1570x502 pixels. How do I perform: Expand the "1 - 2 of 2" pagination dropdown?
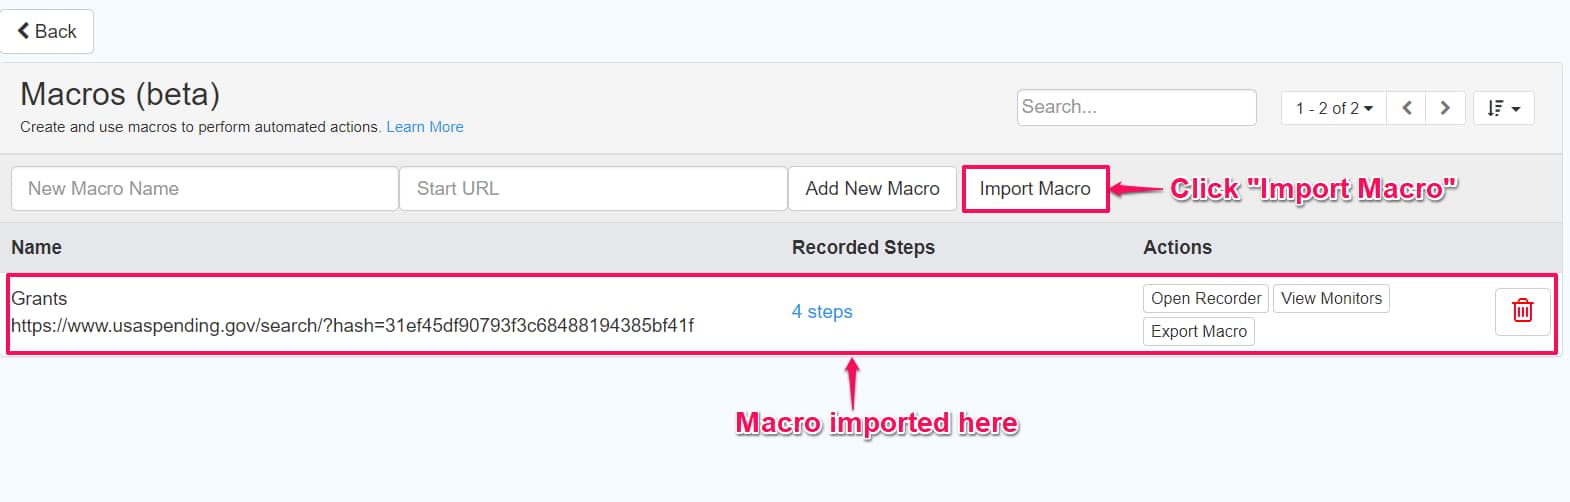pyautogui.click(x=1334, y=108)
